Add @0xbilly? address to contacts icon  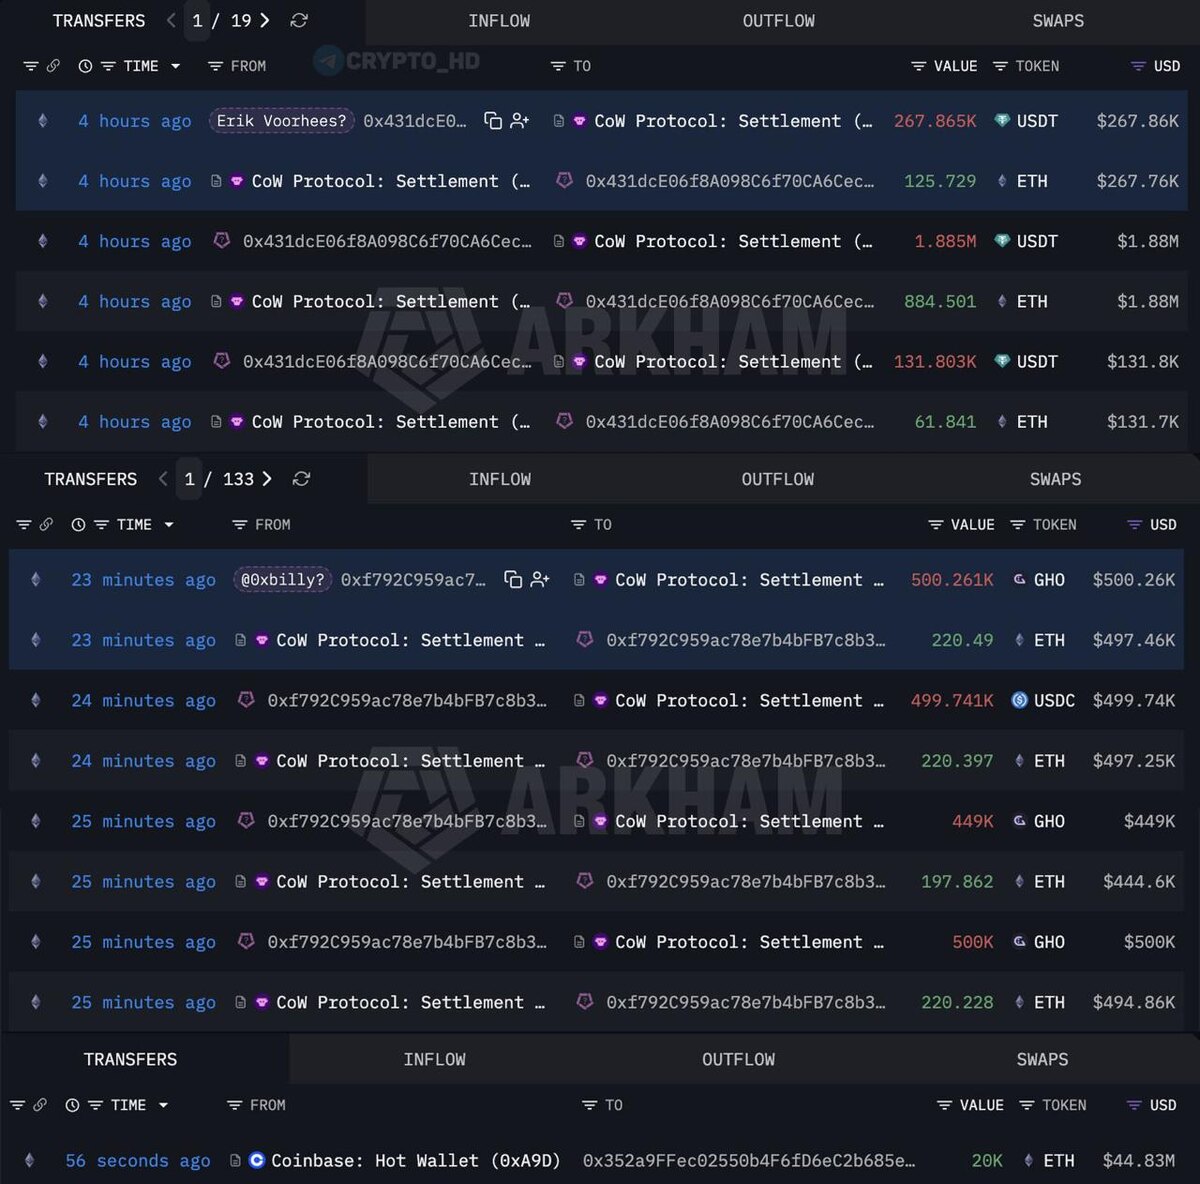tap(540, 580)
